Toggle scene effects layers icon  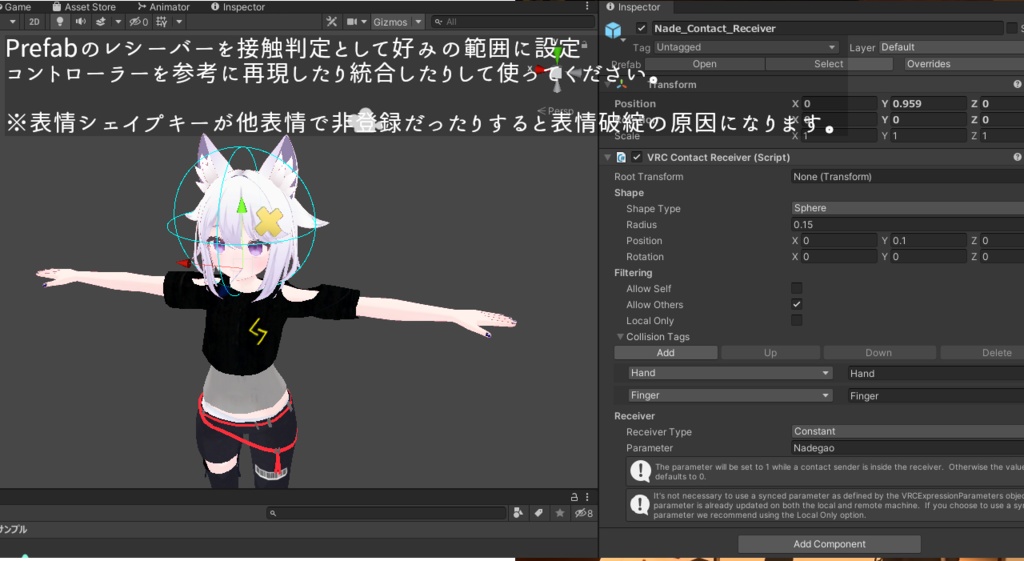[101, 22]
